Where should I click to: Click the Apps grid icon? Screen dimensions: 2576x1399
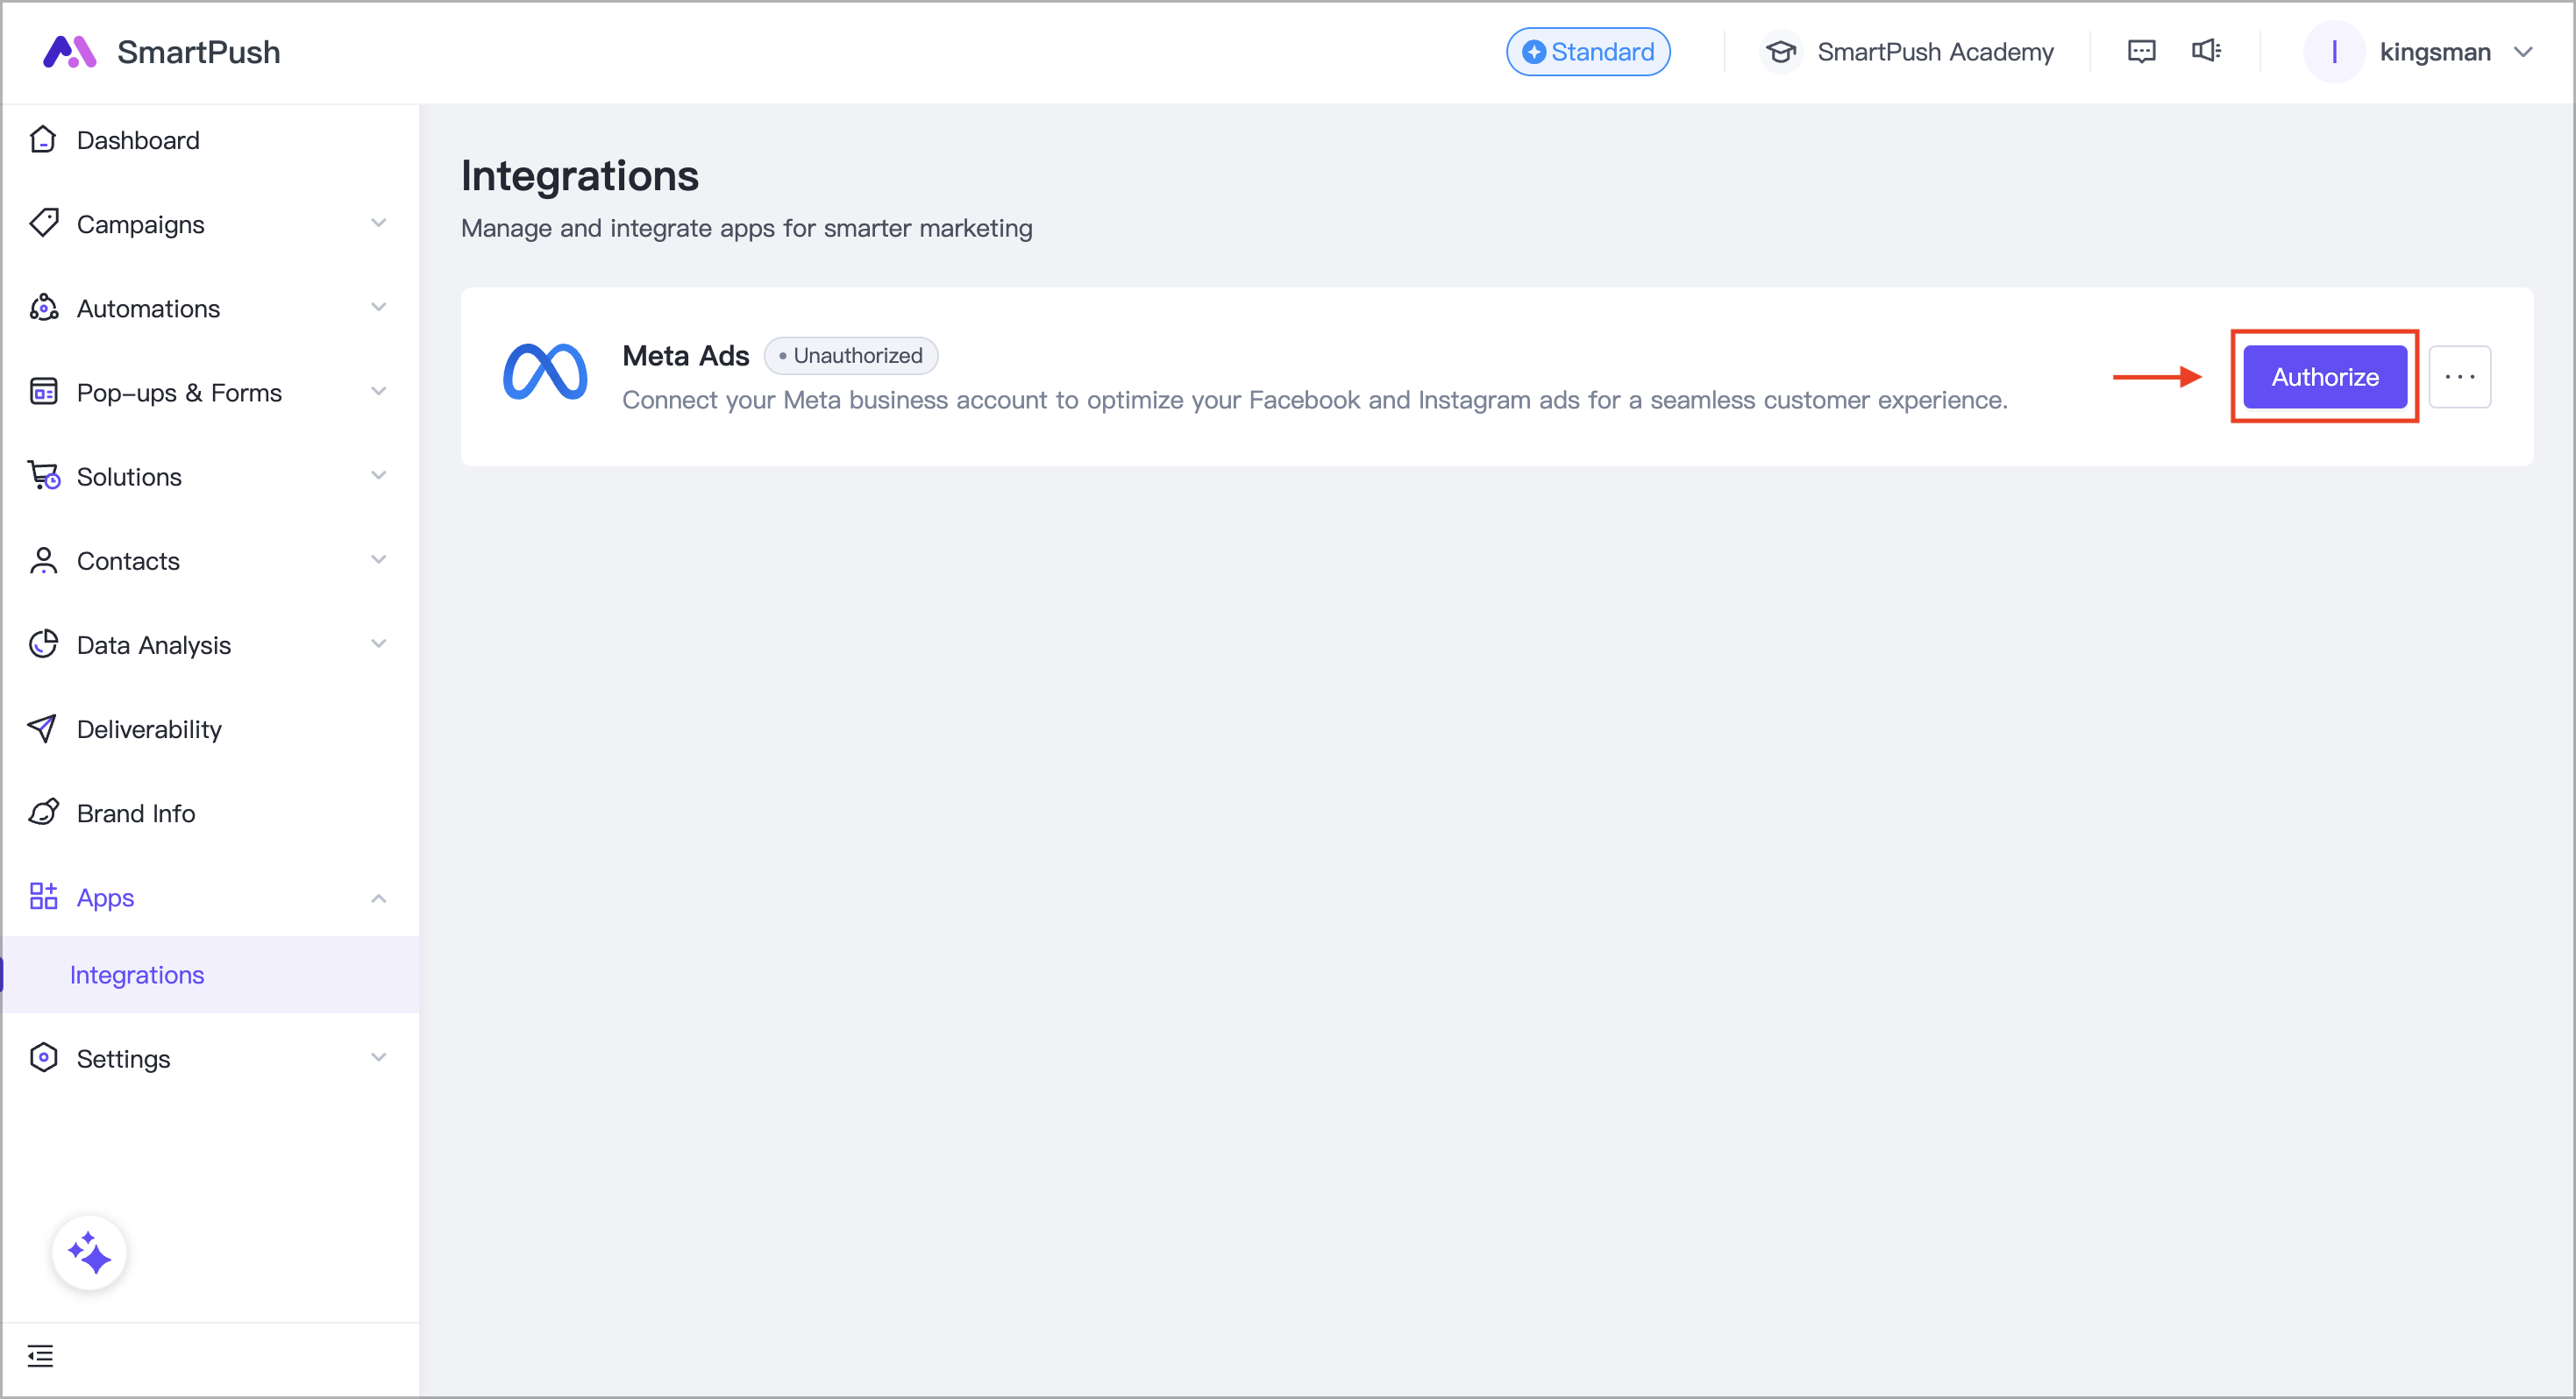pos(43,896)
